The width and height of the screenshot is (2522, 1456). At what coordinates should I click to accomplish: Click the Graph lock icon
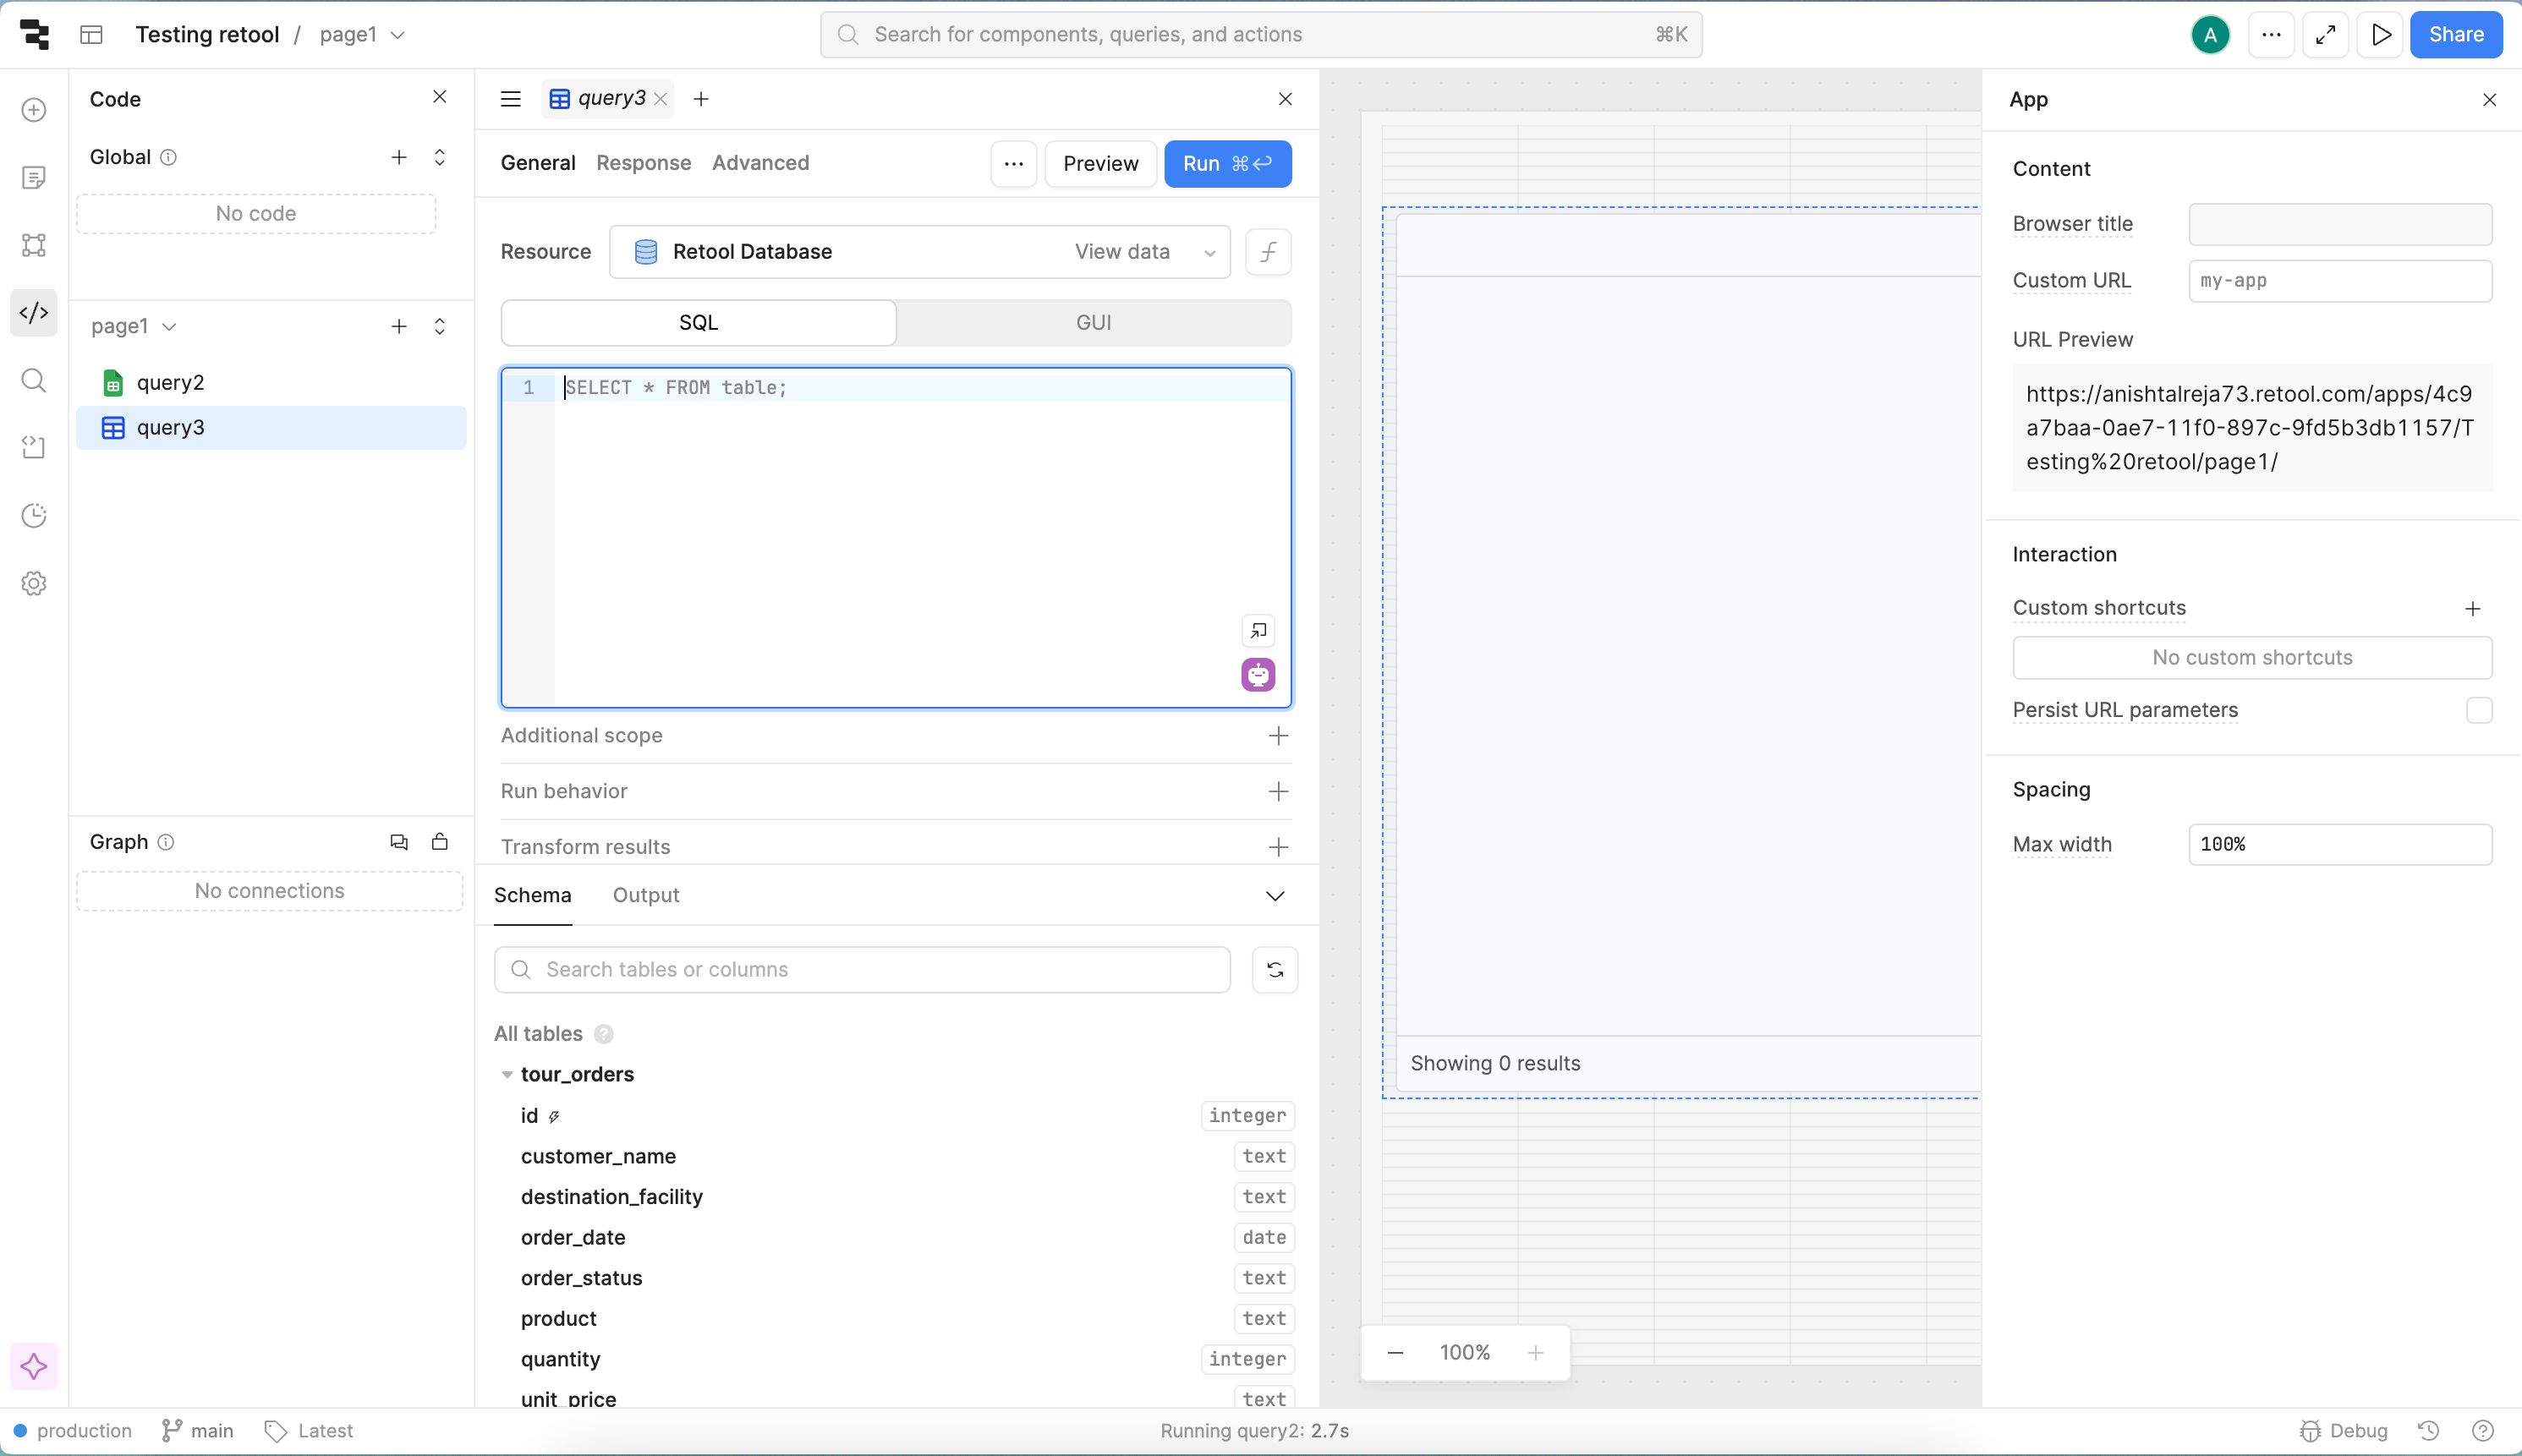tap(440, 842)
